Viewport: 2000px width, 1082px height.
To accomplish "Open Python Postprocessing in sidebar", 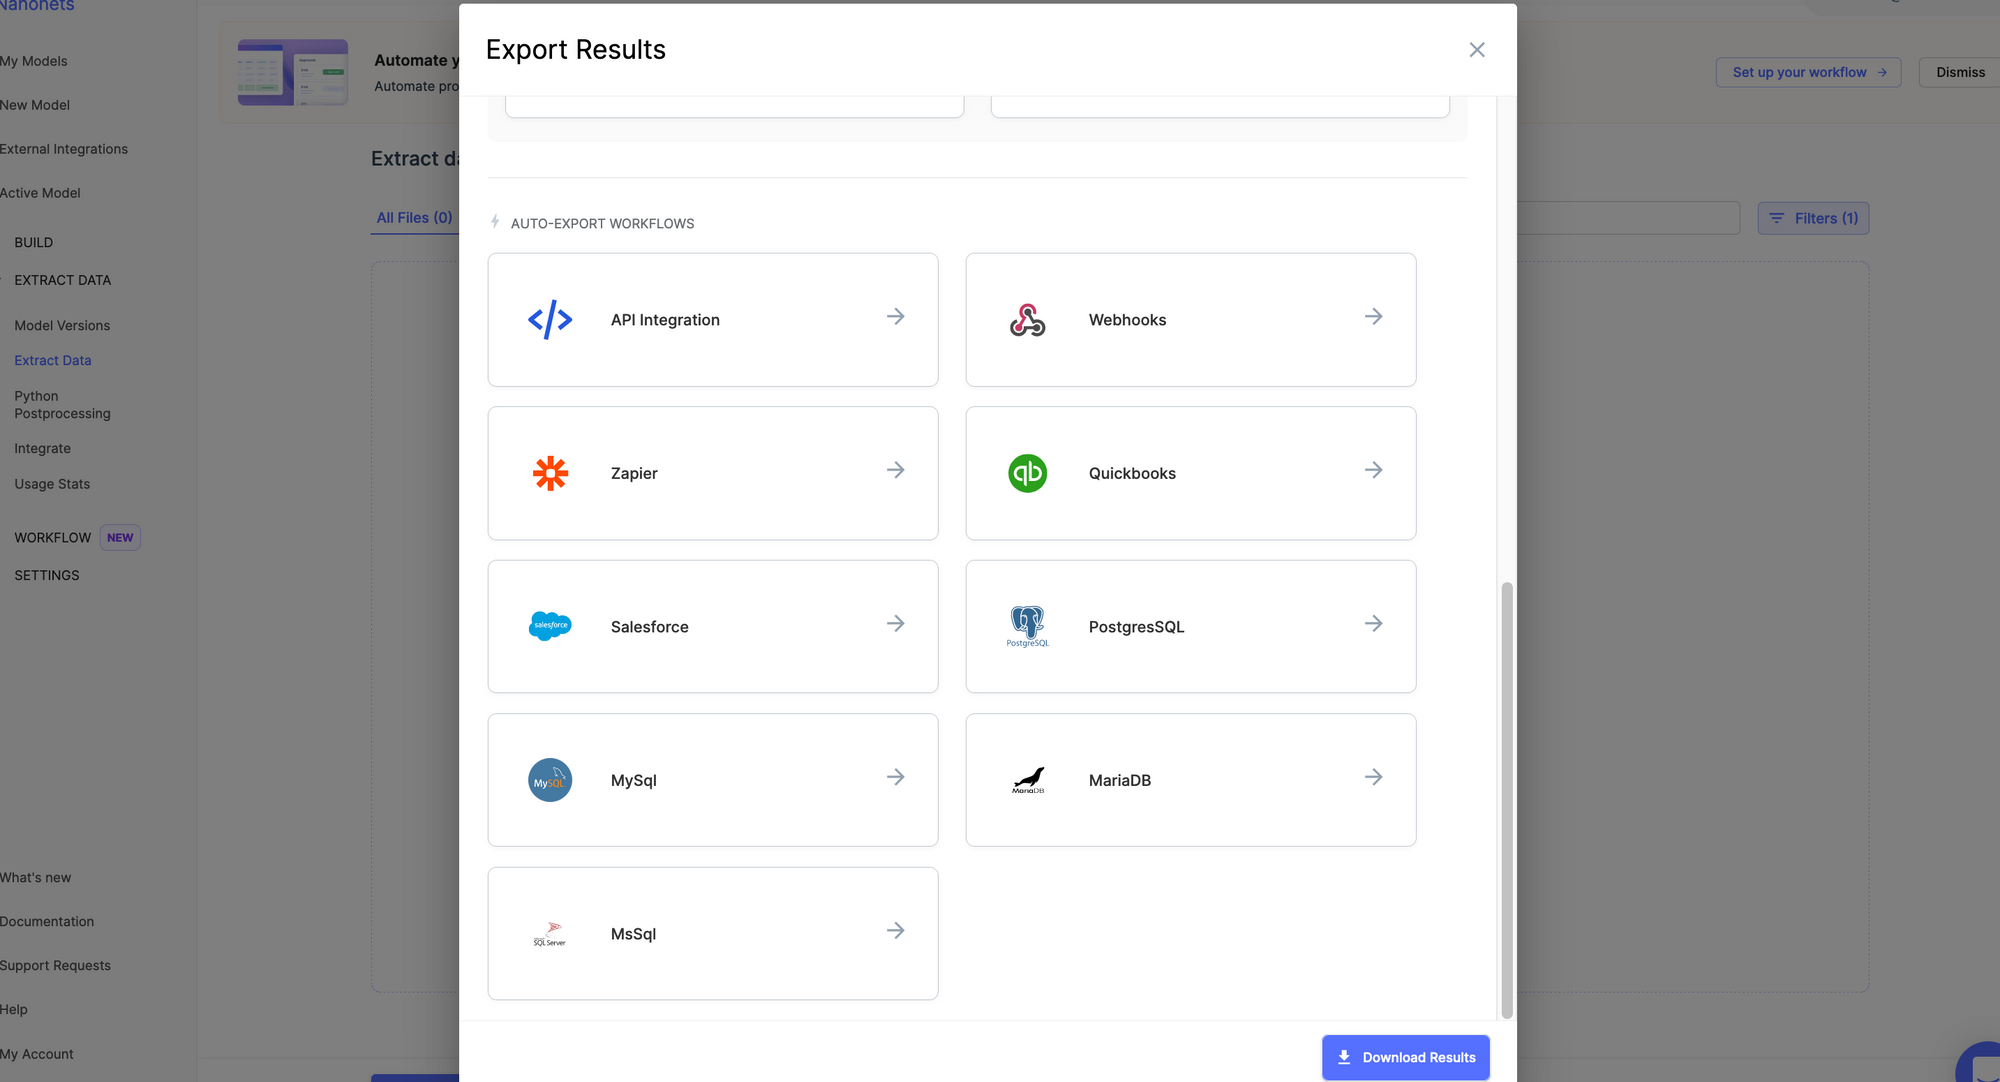I will coord(62,405).
